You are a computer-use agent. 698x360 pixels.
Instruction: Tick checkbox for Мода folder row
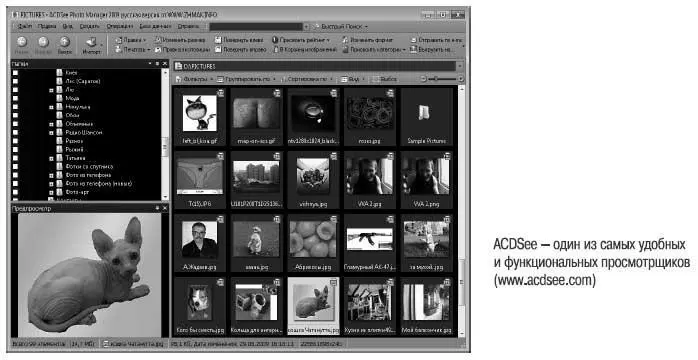(x=15, y=98)
